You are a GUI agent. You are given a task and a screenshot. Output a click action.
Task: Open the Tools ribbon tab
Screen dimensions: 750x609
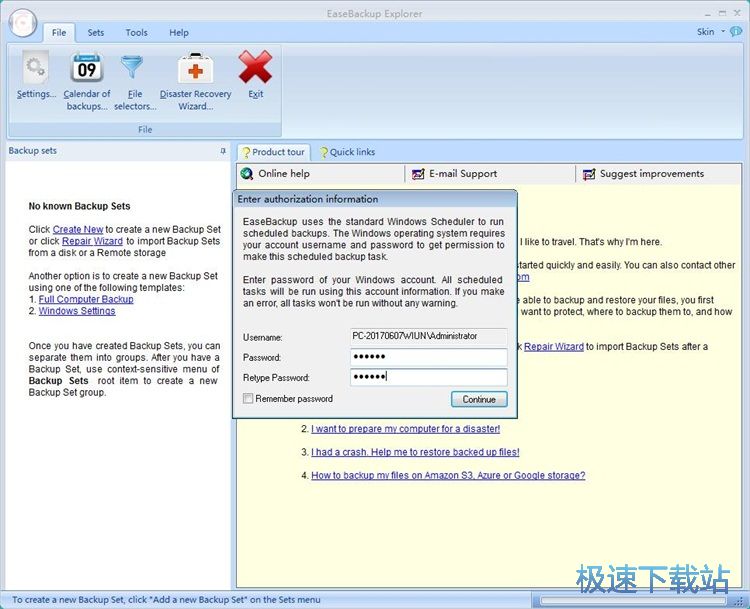click(x=136, y=33)
